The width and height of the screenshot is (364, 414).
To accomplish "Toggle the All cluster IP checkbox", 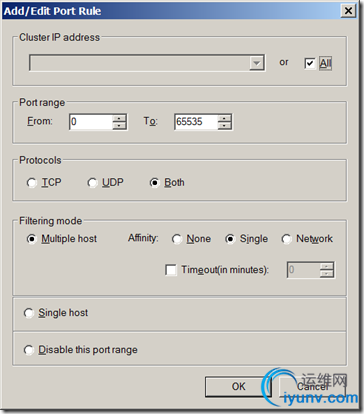I will click(x=310, y=63).
